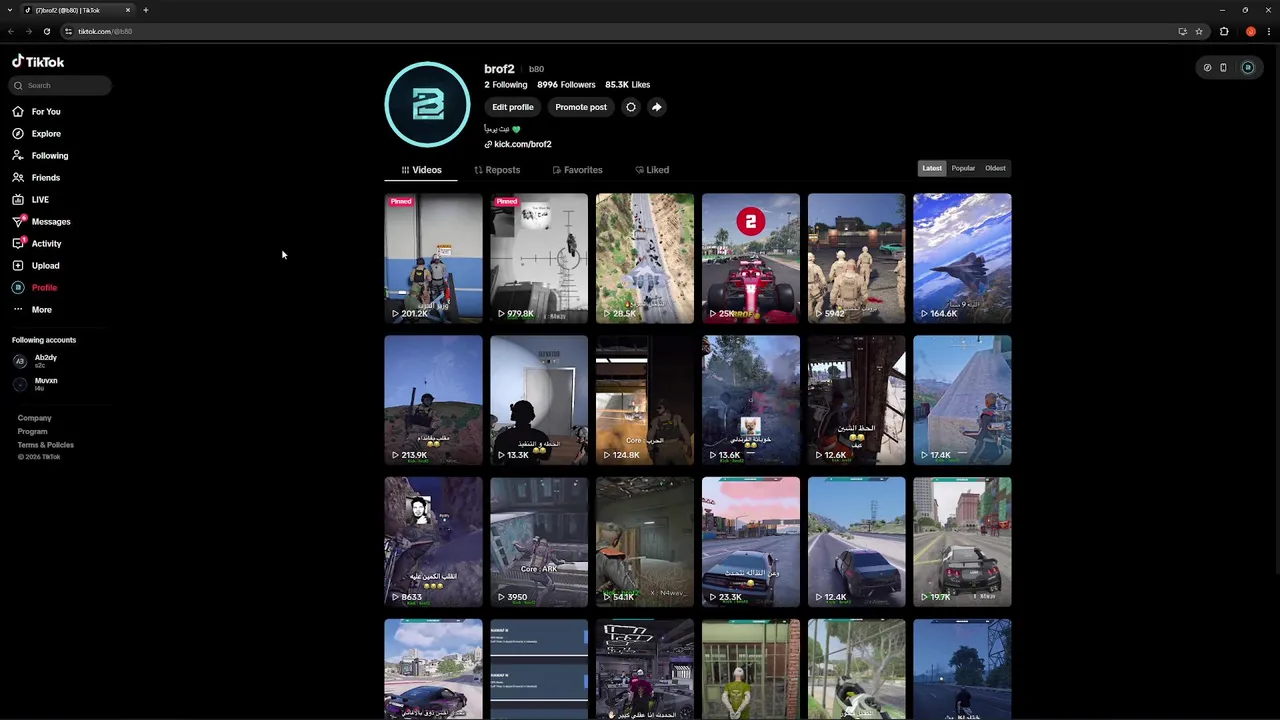Screen dimensions: 1280x720
Task: Open the Core video with 124.8K views
Action: pos(645,400)
